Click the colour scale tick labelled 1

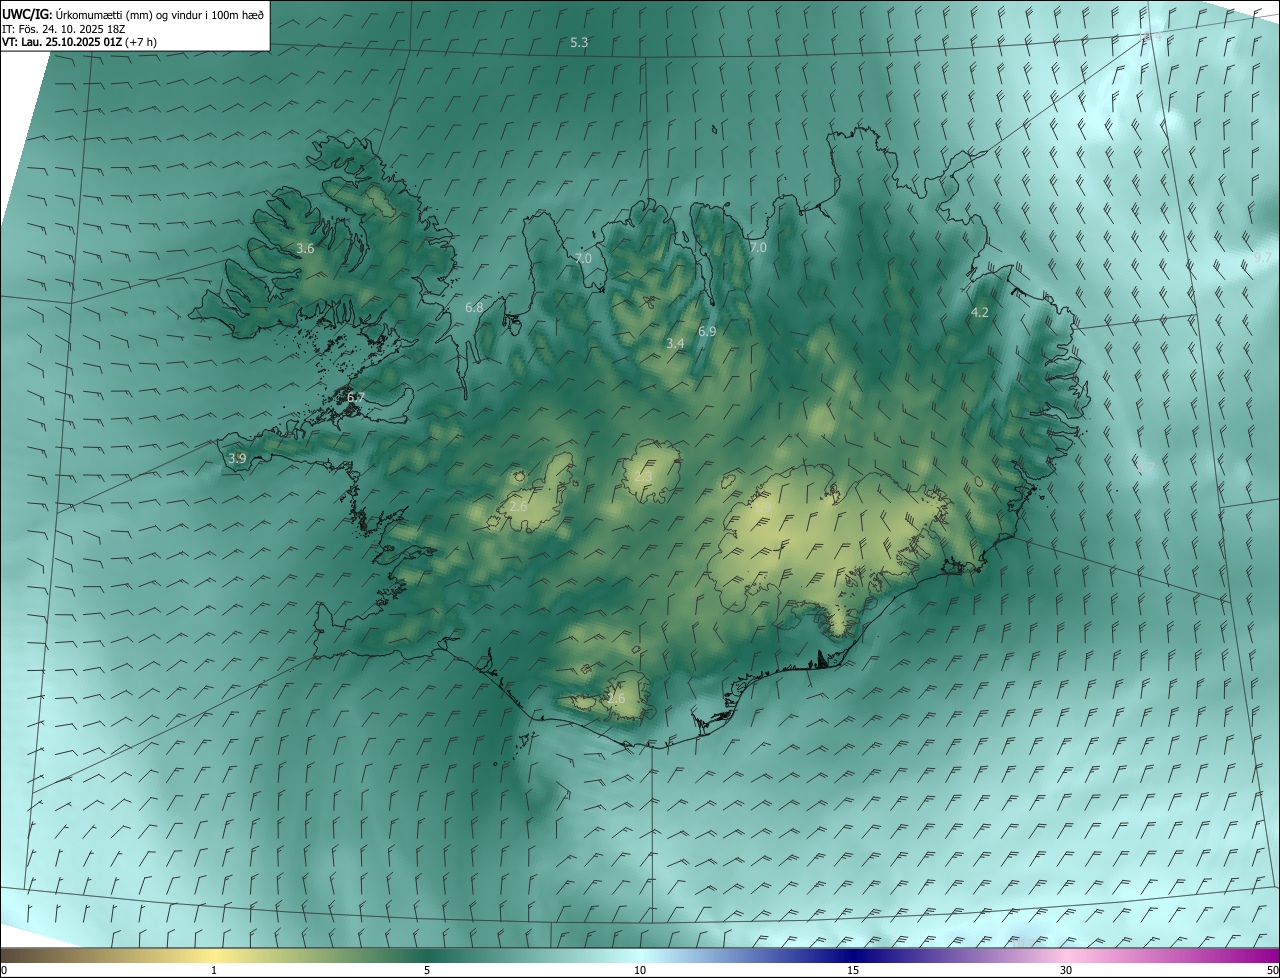214,970
